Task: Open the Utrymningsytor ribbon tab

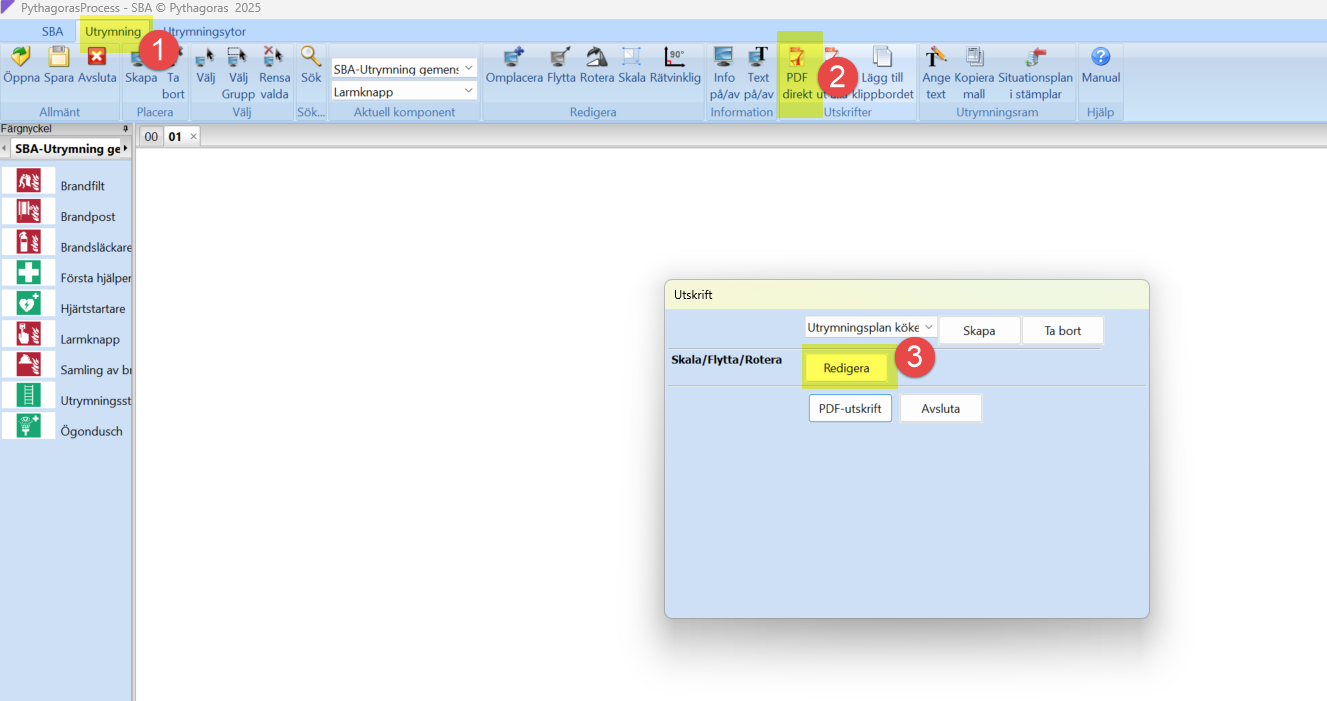Action: (x=204, y=31)
